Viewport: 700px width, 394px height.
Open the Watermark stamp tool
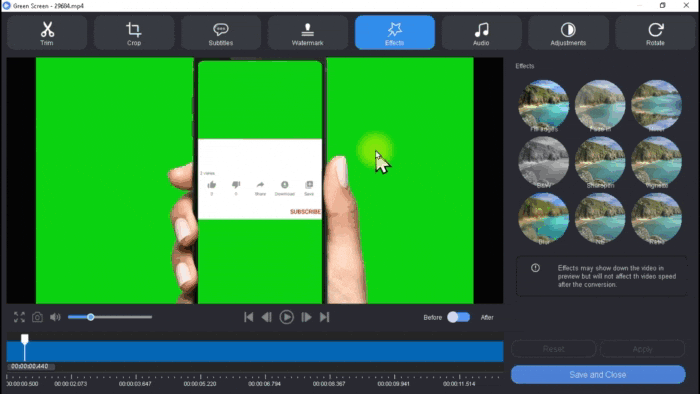[308, 33]
